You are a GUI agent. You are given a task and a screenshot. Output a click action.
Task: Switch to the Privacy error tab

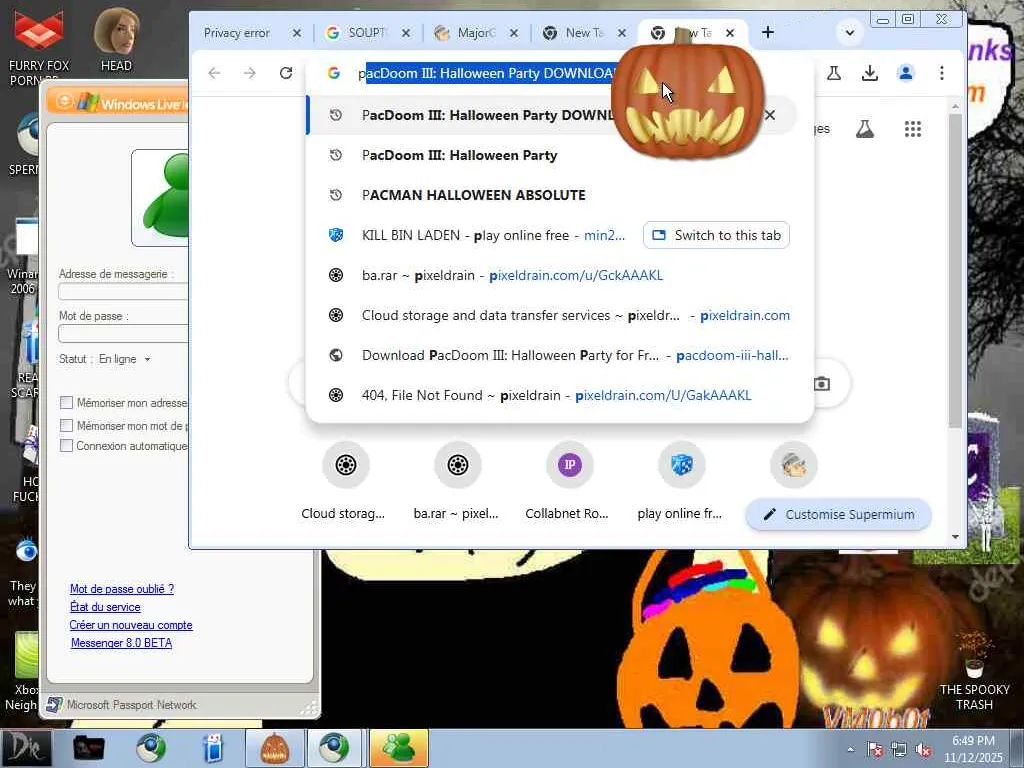pyautogui.click(x=237, y=33)
